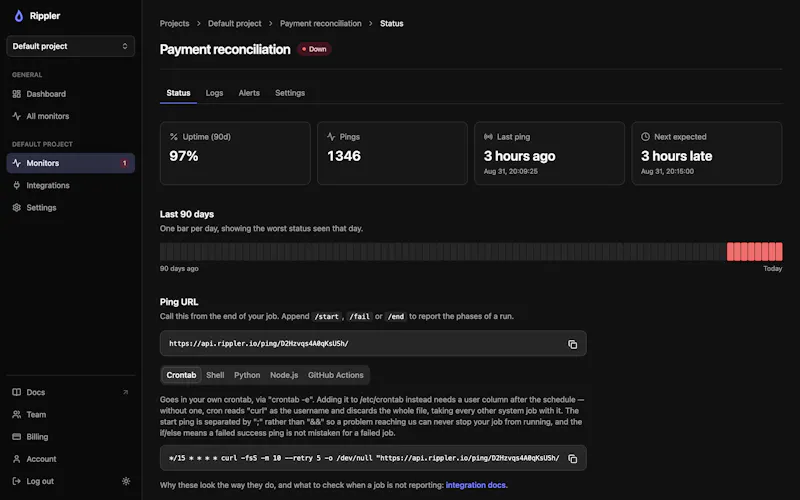Toggle the light/dark theme sun icon

126,481
